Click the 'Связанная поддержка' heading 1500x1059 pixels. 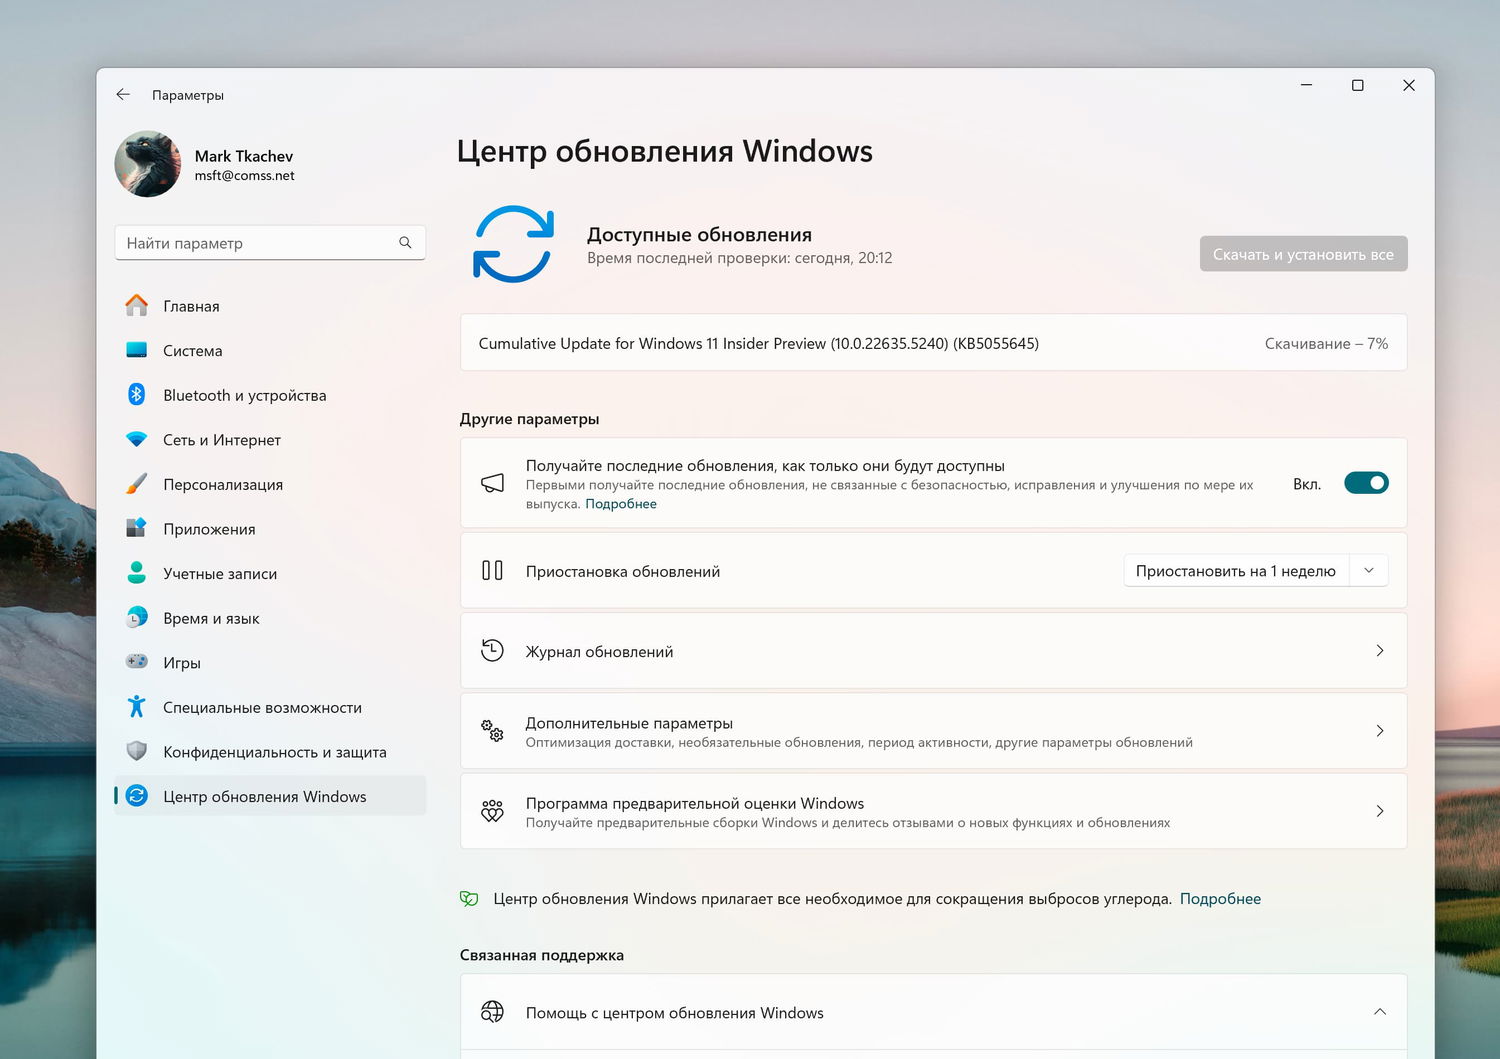click(x=542, y=955)
